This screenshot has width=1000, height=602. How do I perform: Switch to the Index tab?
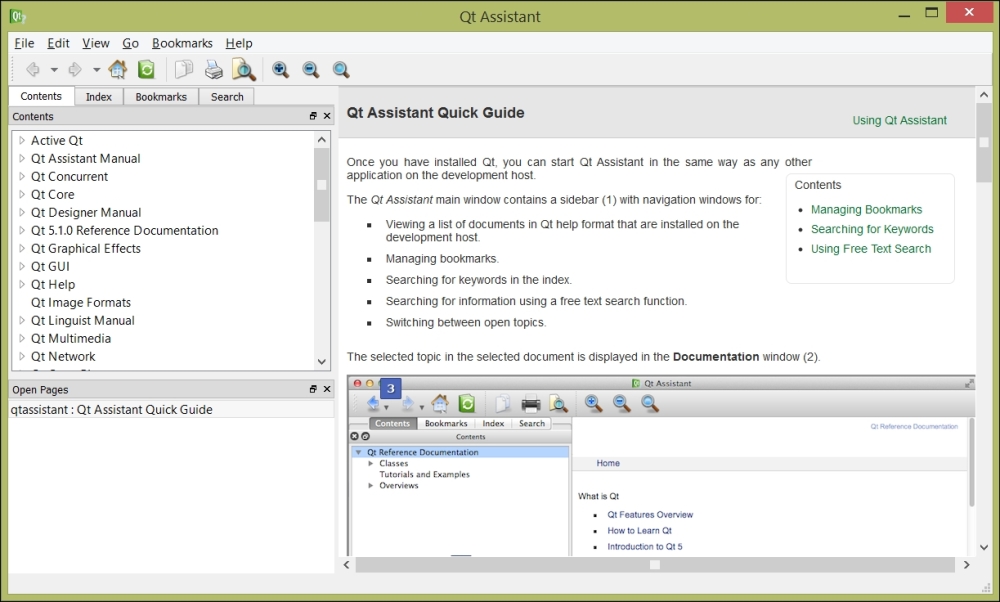tap(99, 97)
